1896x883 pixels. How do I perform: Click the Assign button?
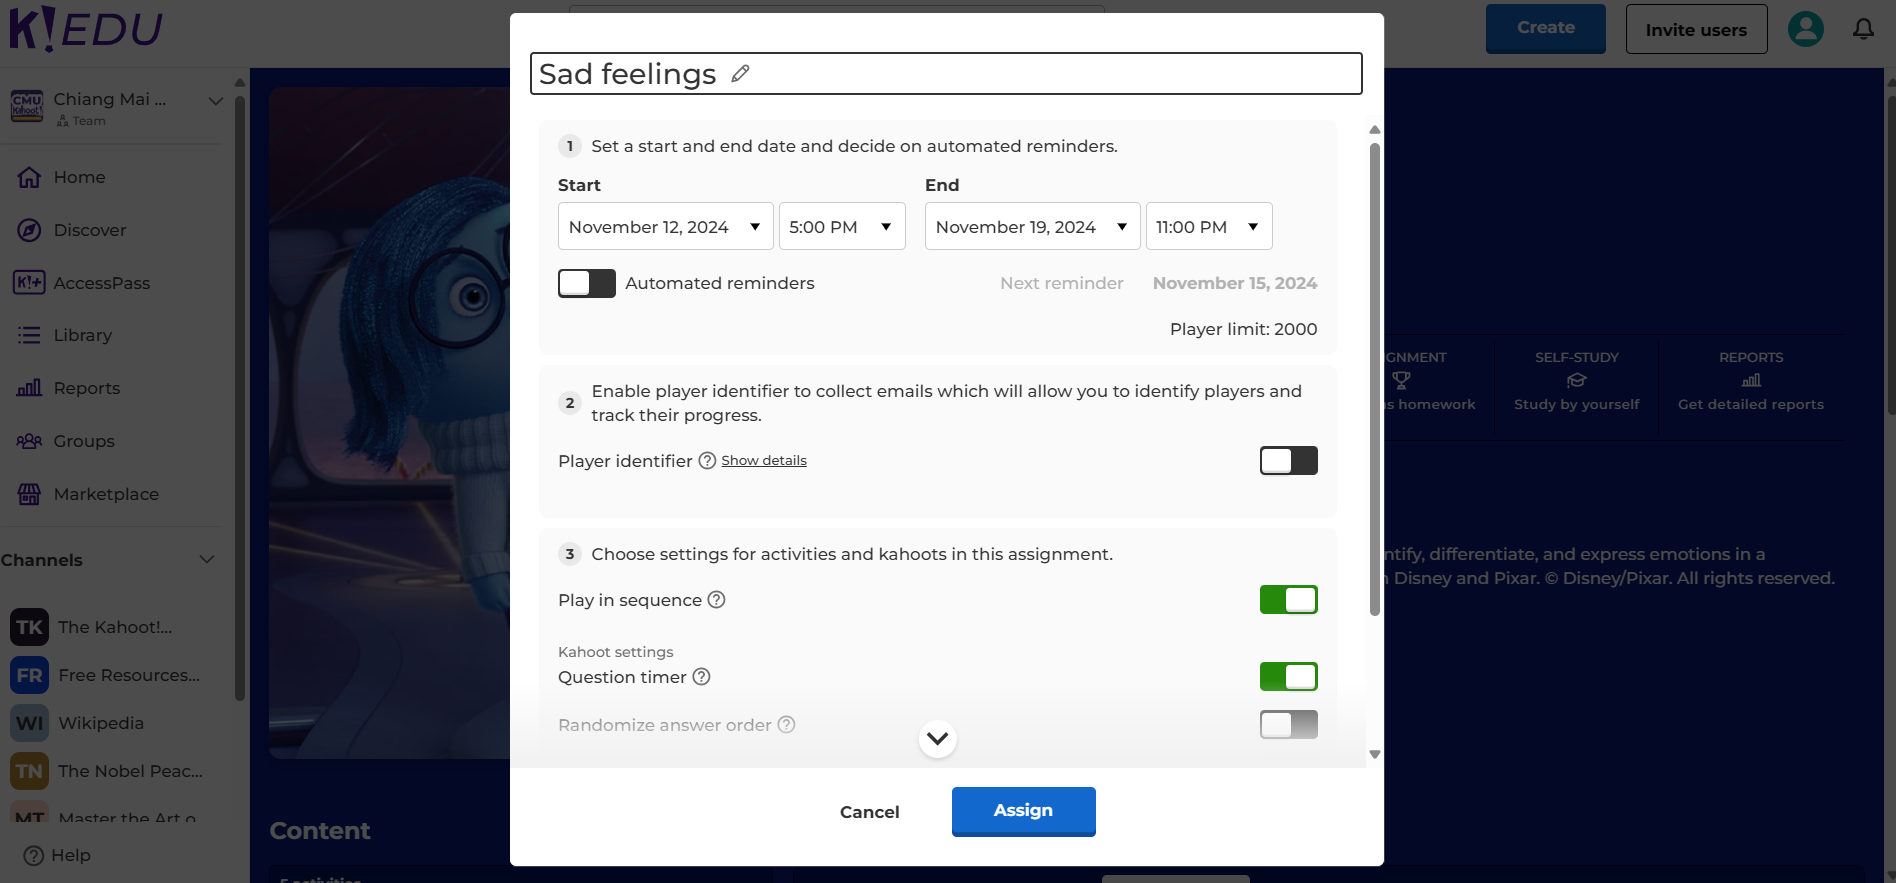[1023, 811]
